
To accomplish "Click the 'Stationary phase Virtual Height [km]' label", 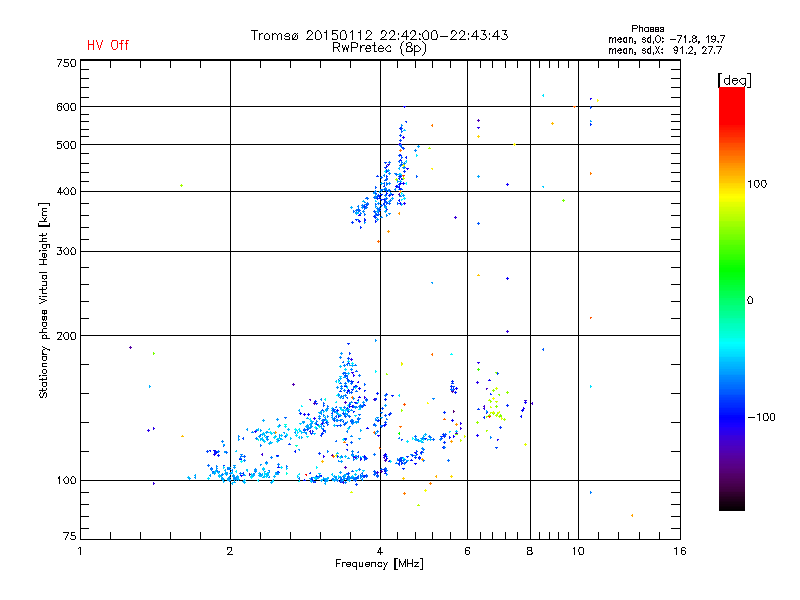I will click(x=44, y=300).
